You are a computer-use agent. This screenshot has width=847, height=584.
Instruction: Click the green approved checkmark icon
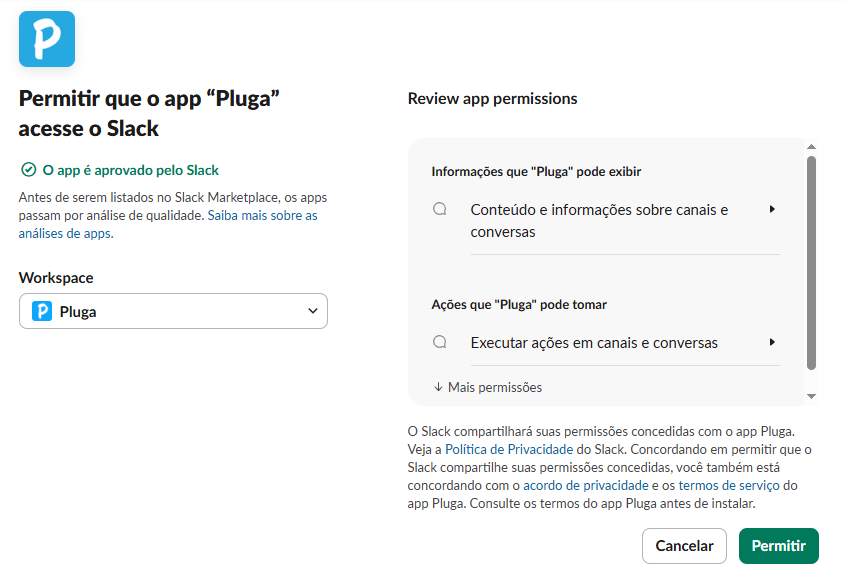(x=28, y=170)
